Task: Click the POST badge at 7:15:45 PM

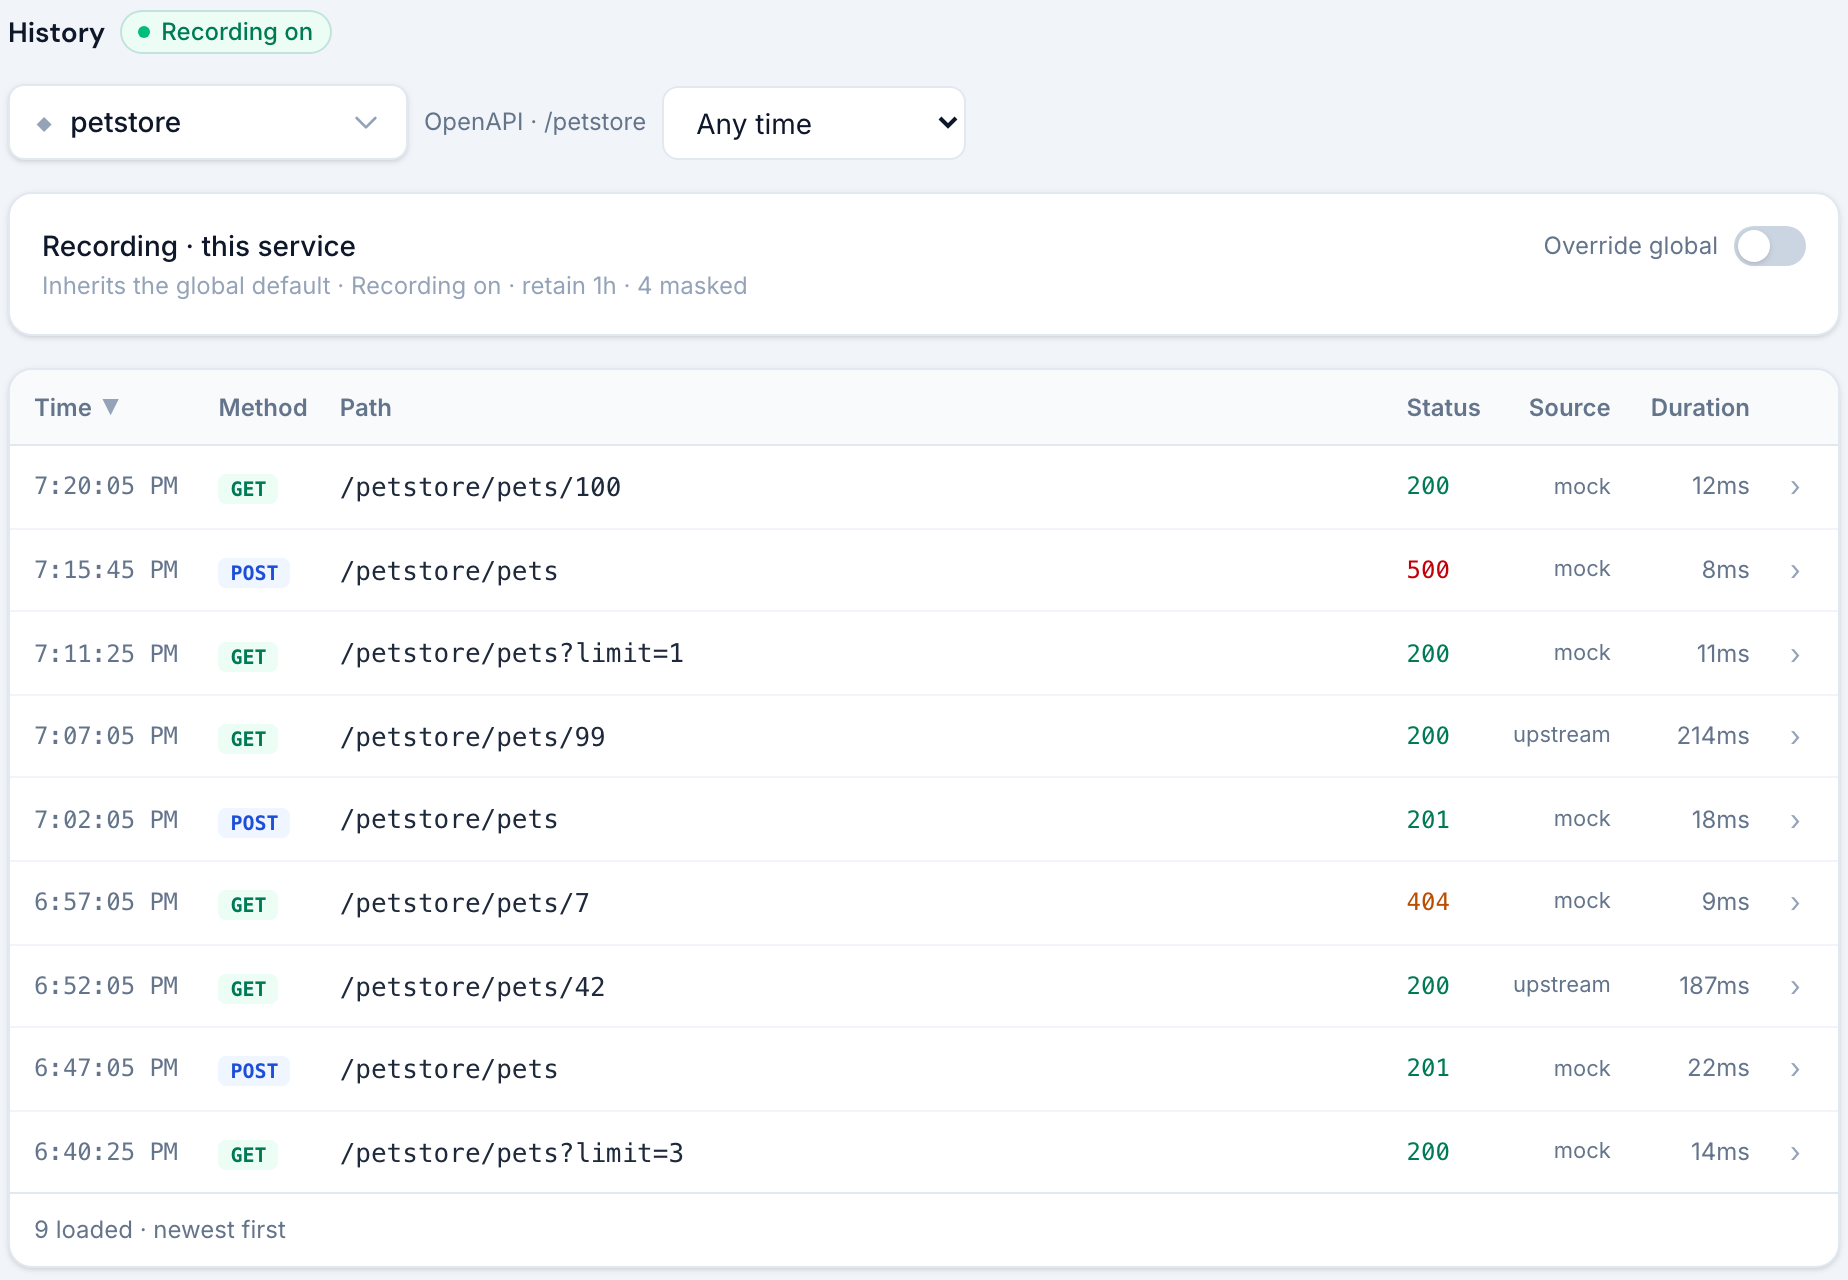Action: pyautogui.click(x=254, y=573)
